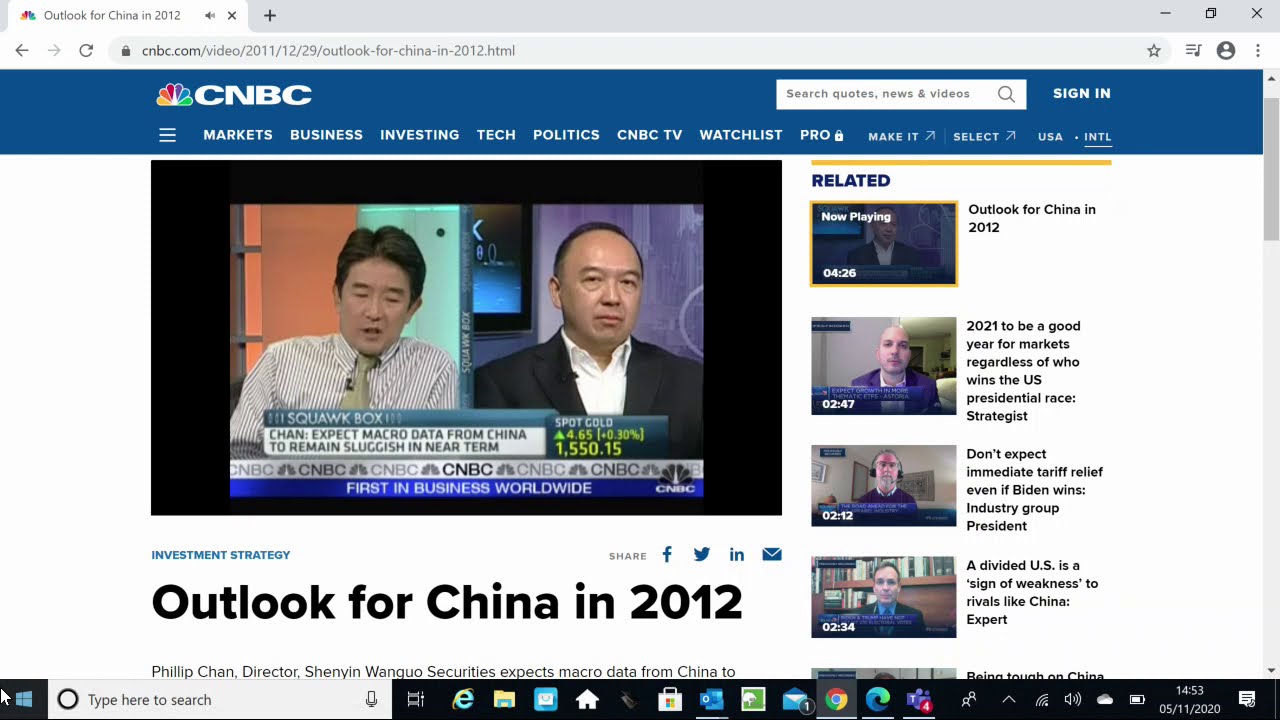Click the taskbar microphone icon

point(371,700)
